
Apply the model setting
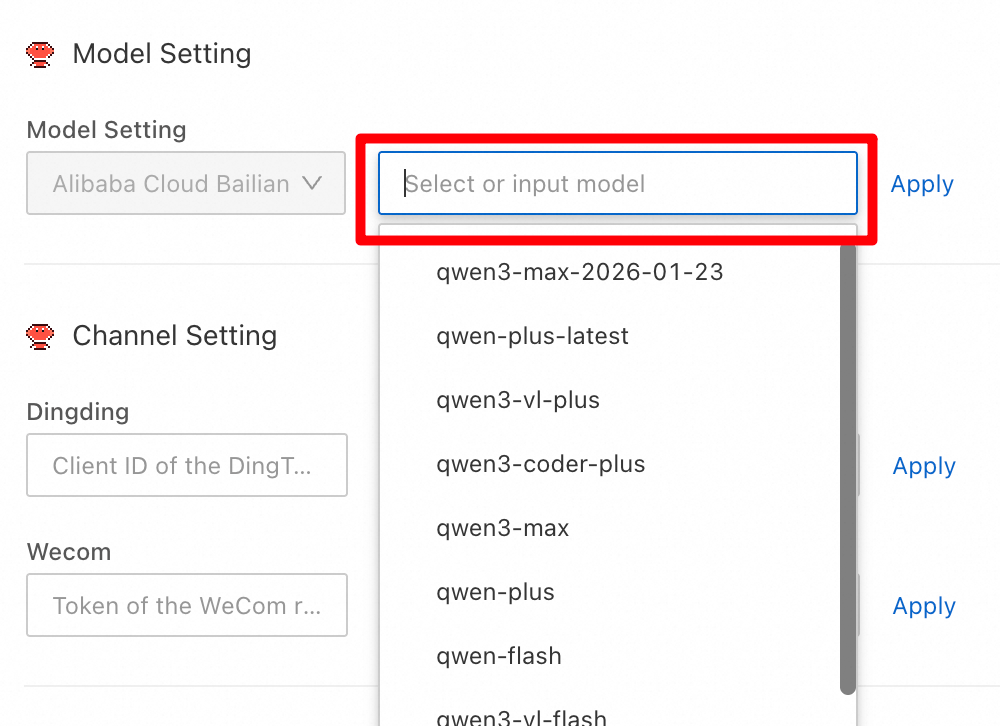(922, 184)
